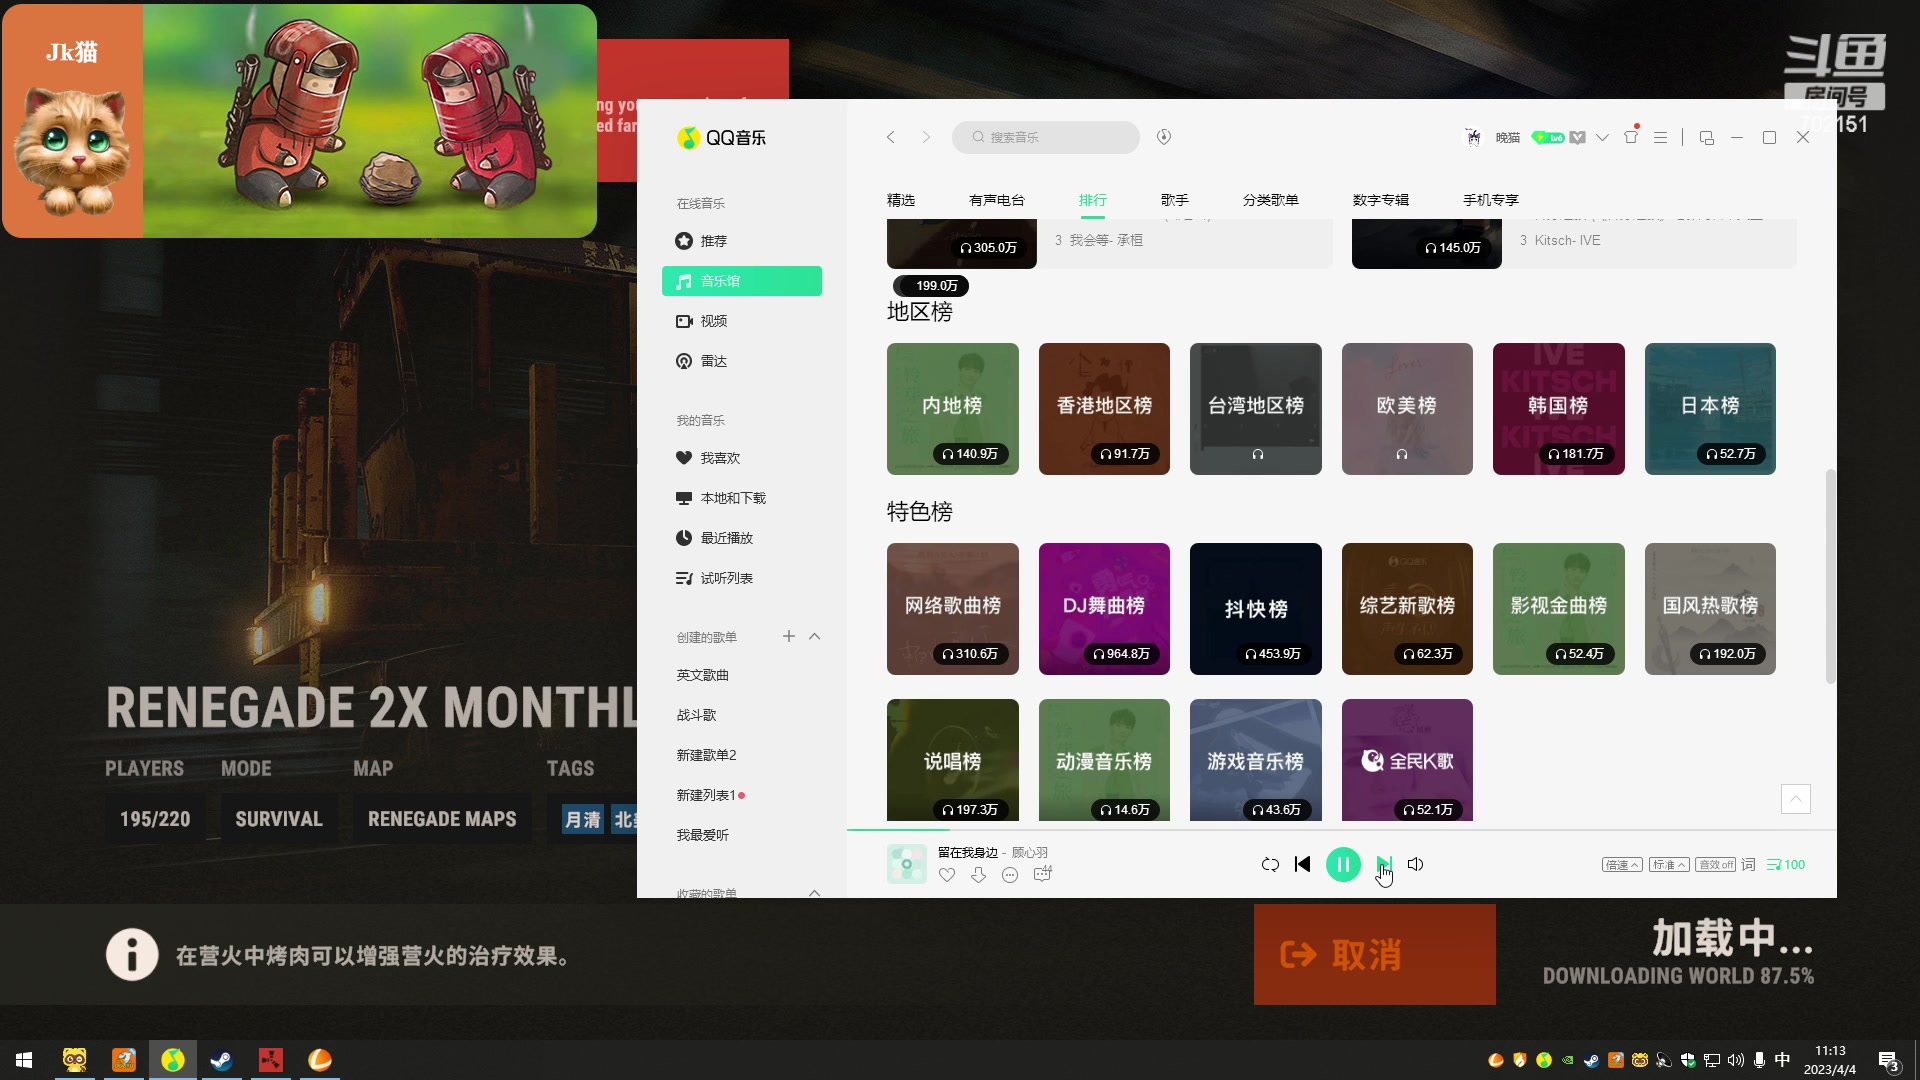Image resolution: width=1920 pixels, height=1080 pixels.
Task: Like the playing song 留在我身边
Action: tap(947, 874)
